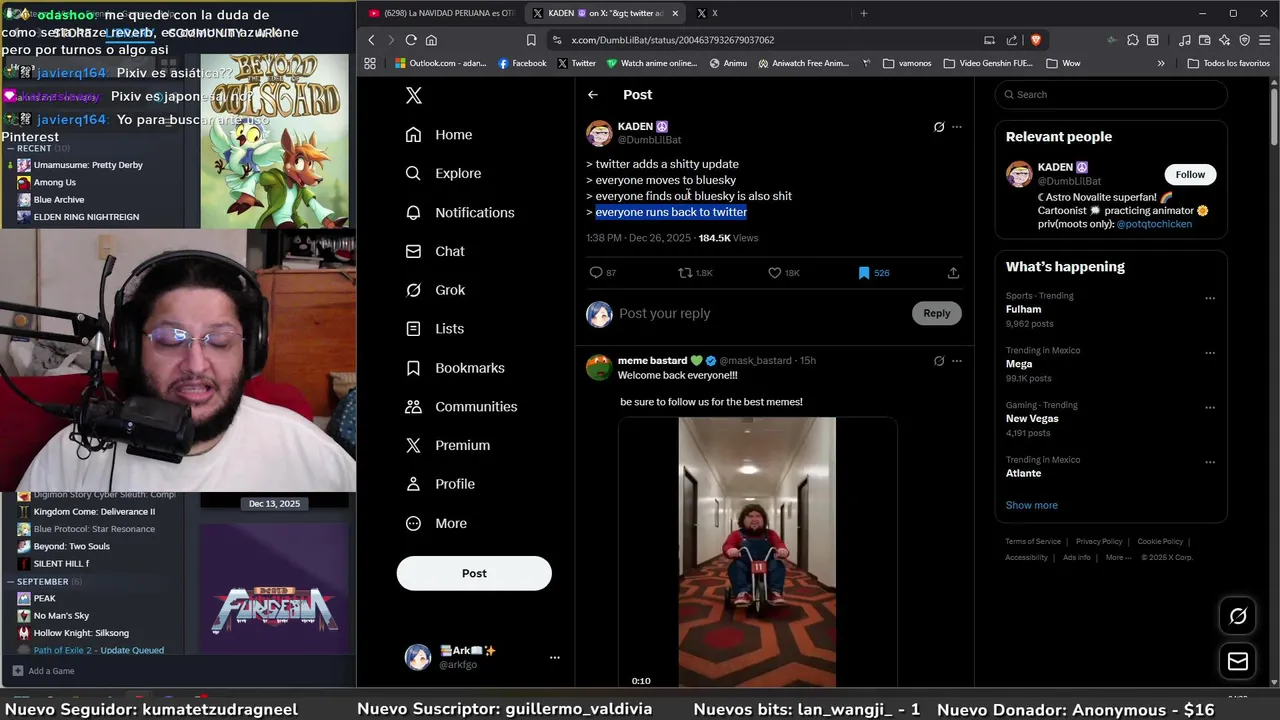Click Add a Game in Steam
This screenshot has height=720, width=1280.
(x=43, y=671)
